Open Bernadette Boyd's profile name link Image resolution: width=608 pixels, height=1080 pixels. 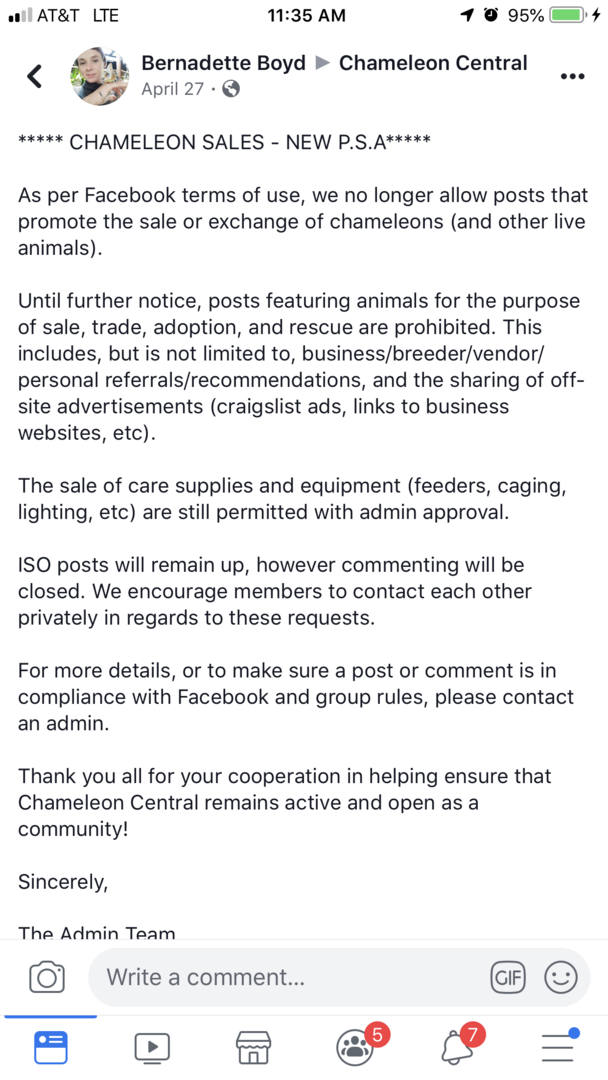(x=223, y=63)
